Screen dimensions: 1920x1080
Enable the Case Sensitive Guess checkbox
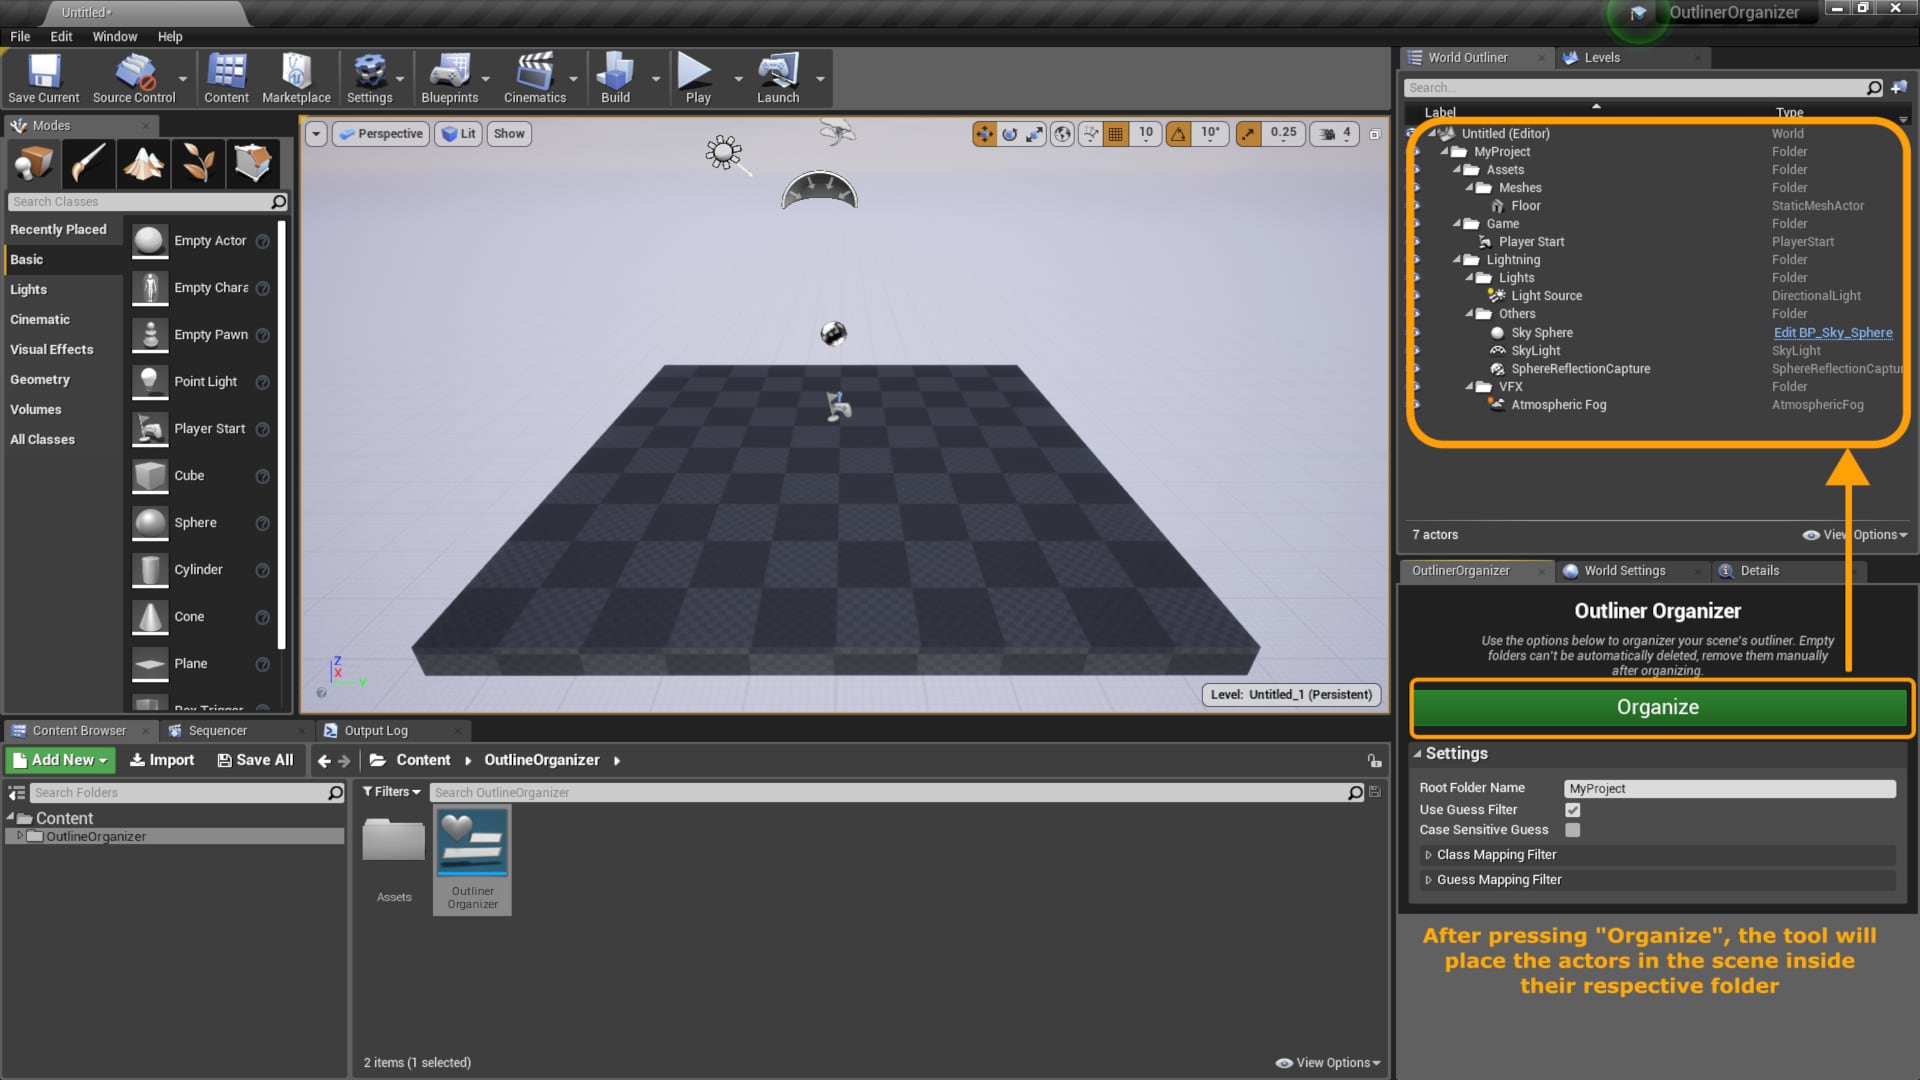click(1573, 830)
